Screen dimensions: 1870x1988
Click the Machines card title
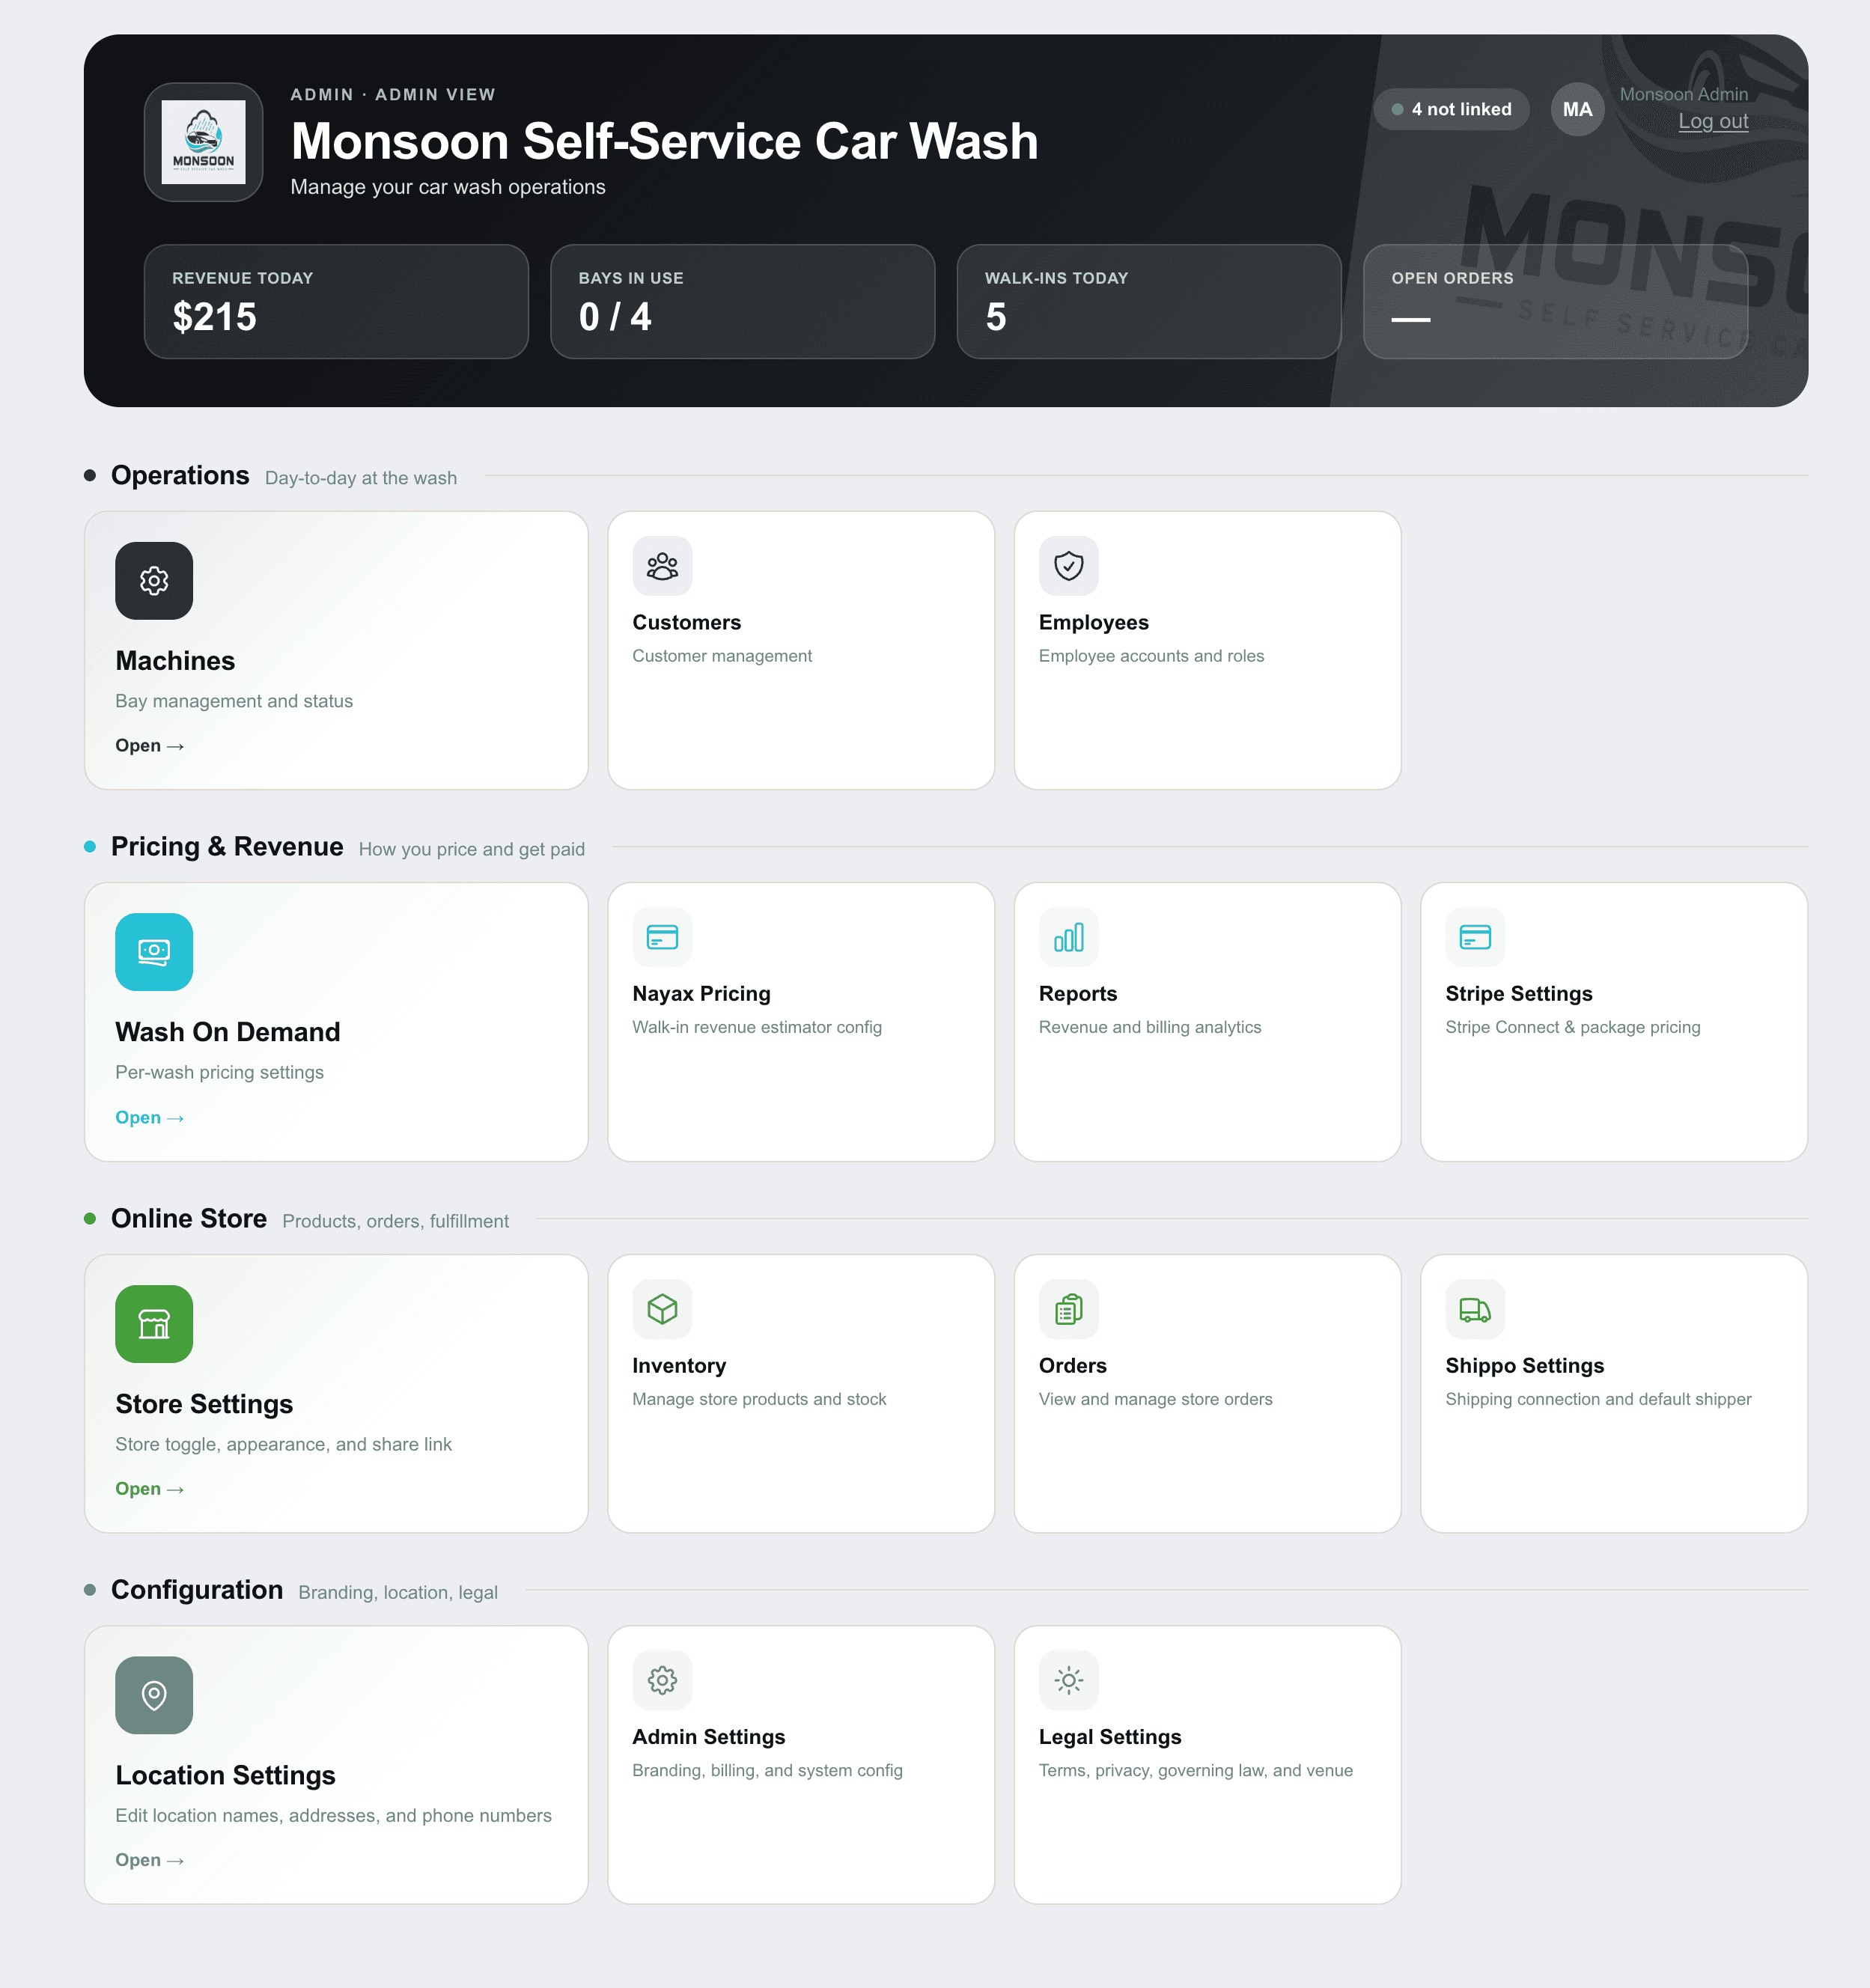(175, 661)
